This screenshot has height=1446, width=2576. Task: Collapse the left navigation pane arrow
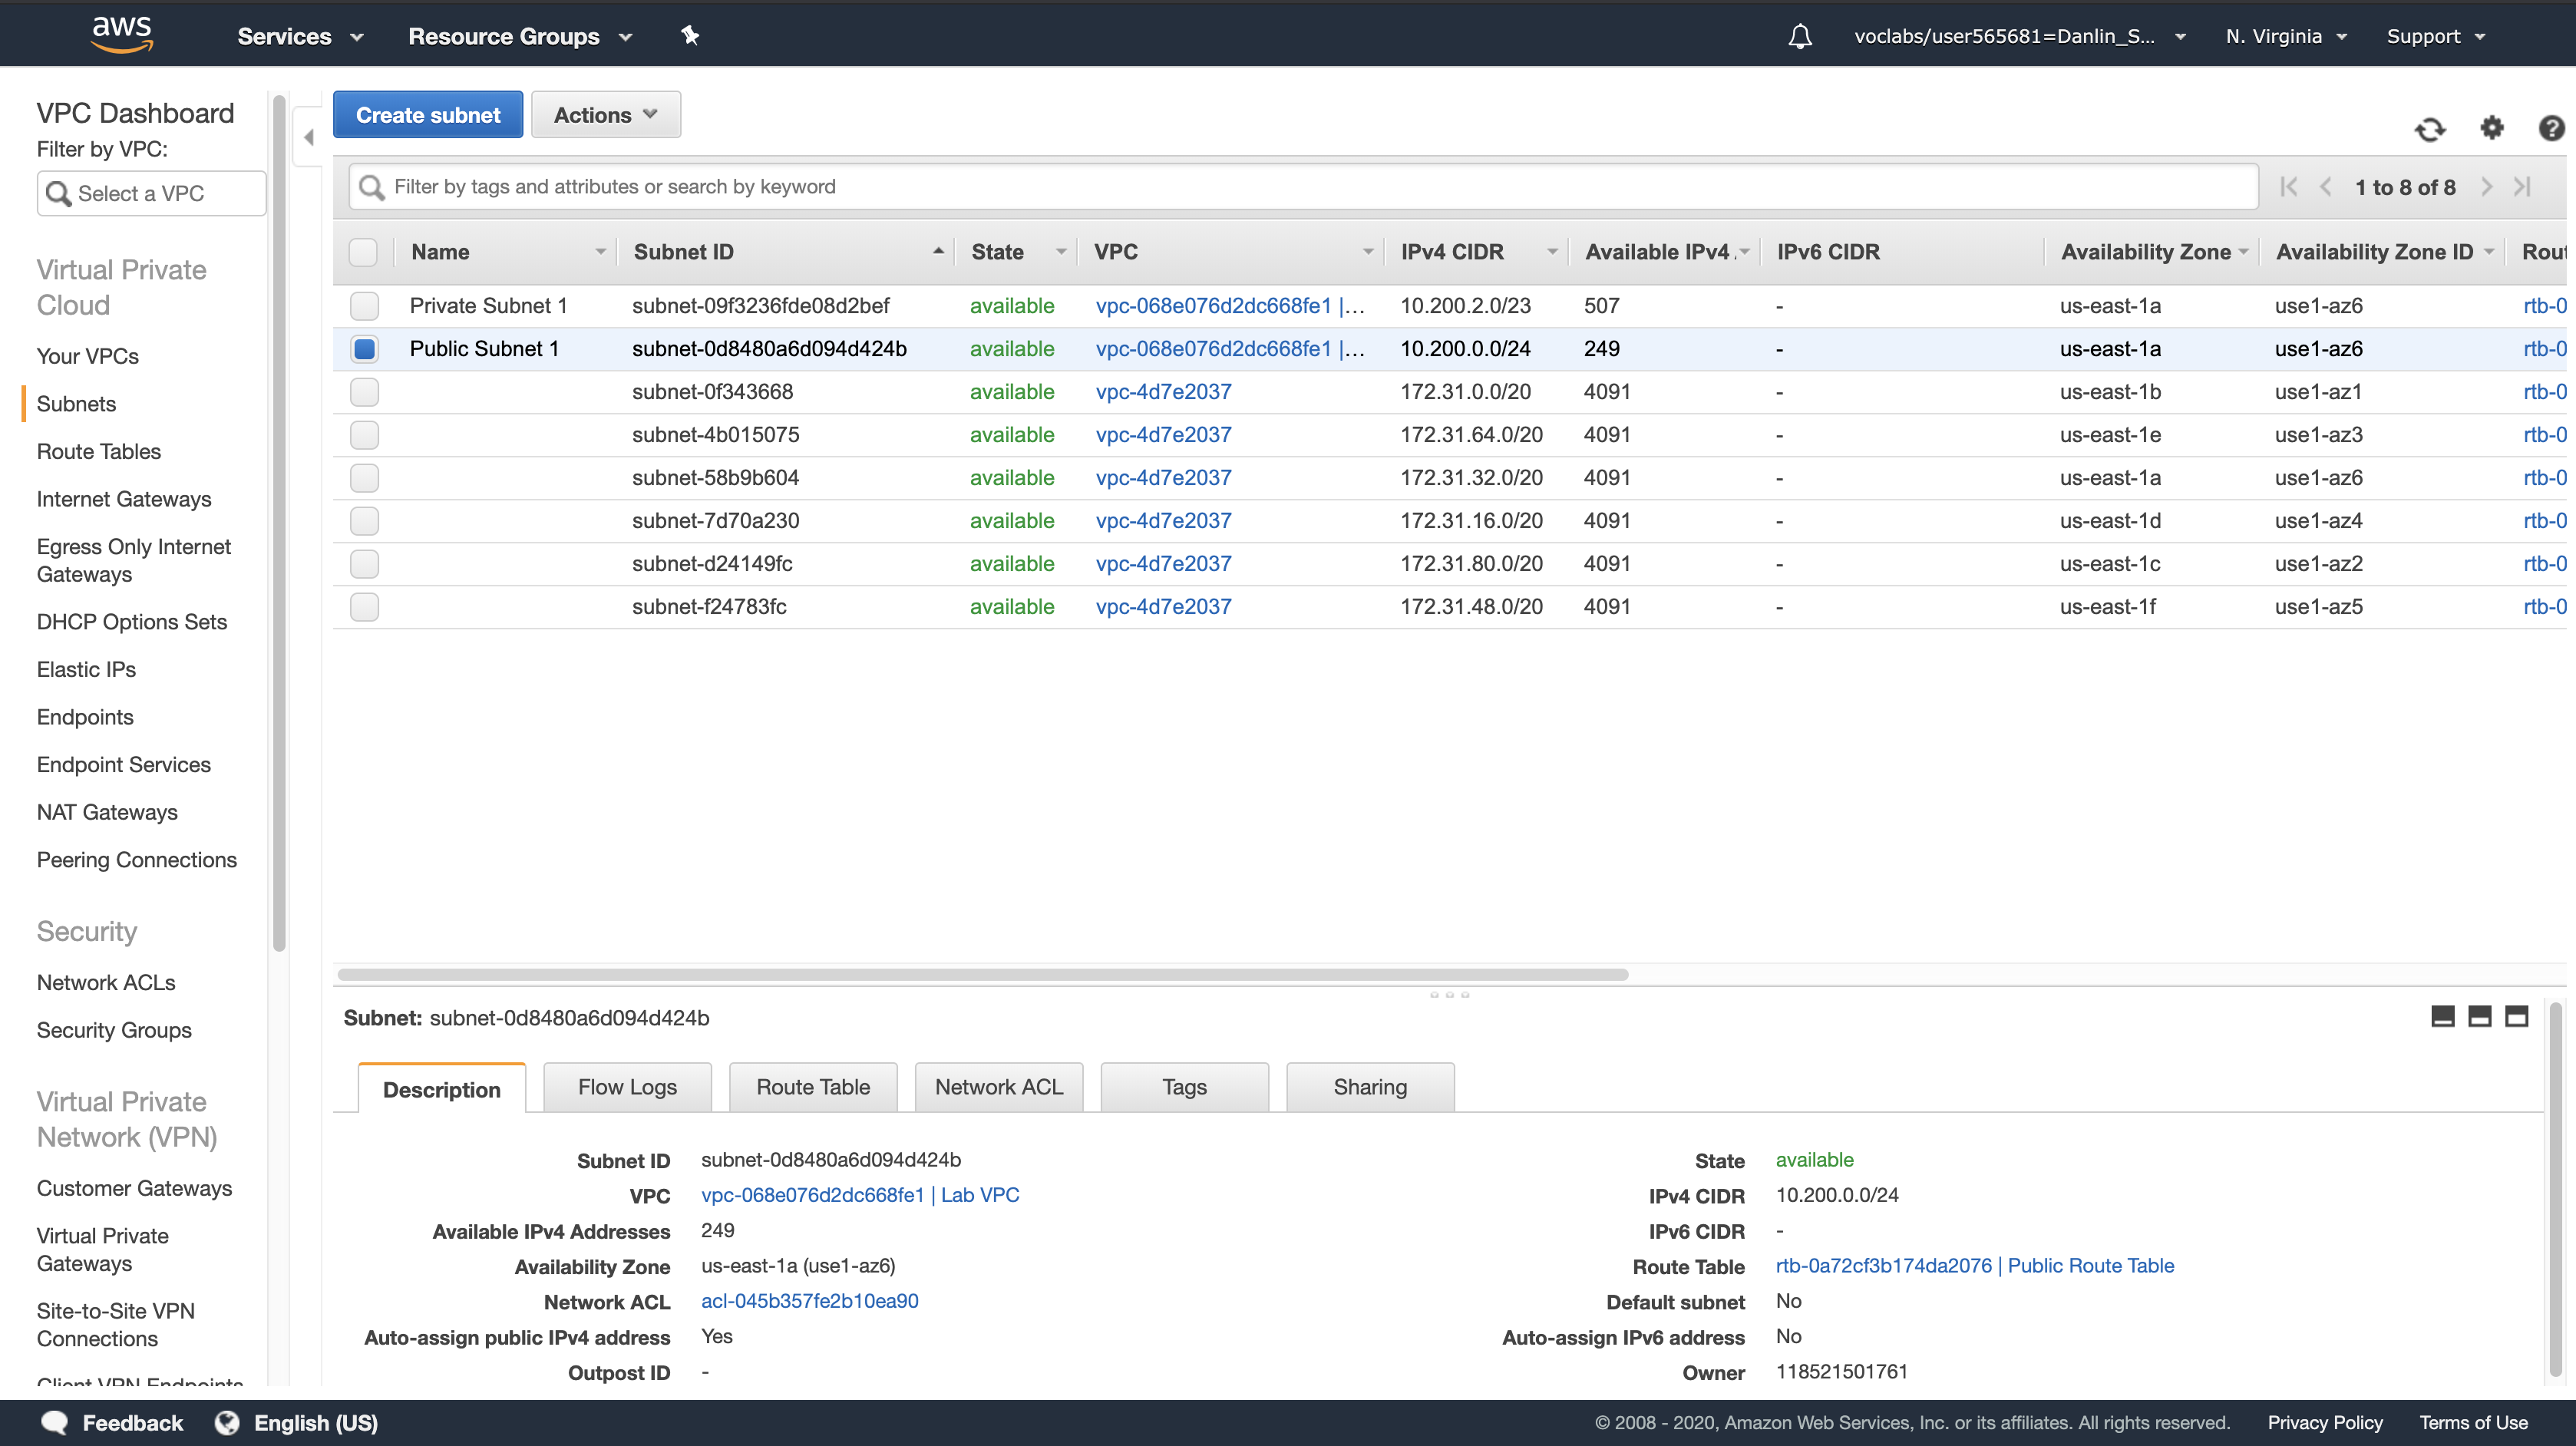click(308, 137)
